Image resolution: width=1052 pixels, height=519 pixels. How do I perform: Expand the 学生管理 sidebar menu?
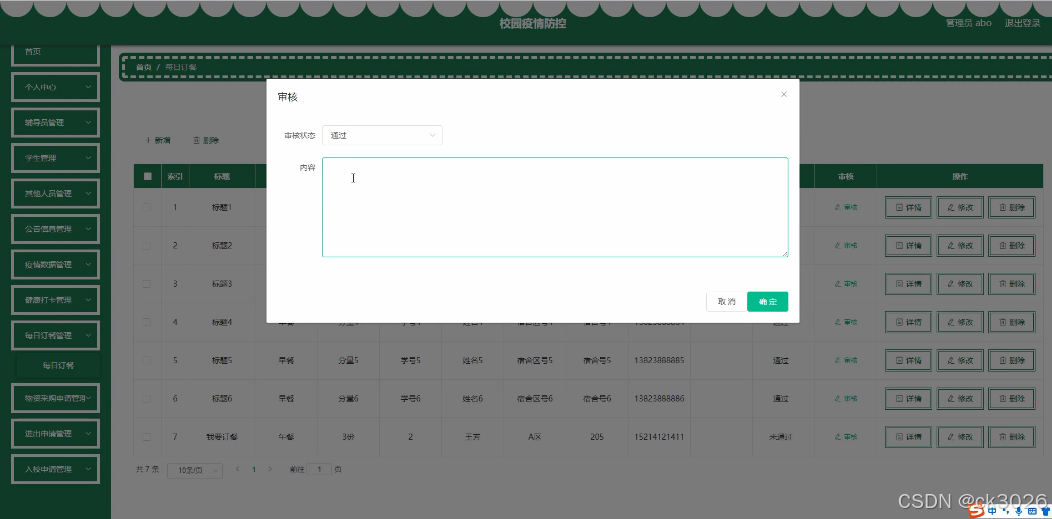(55, 158)
